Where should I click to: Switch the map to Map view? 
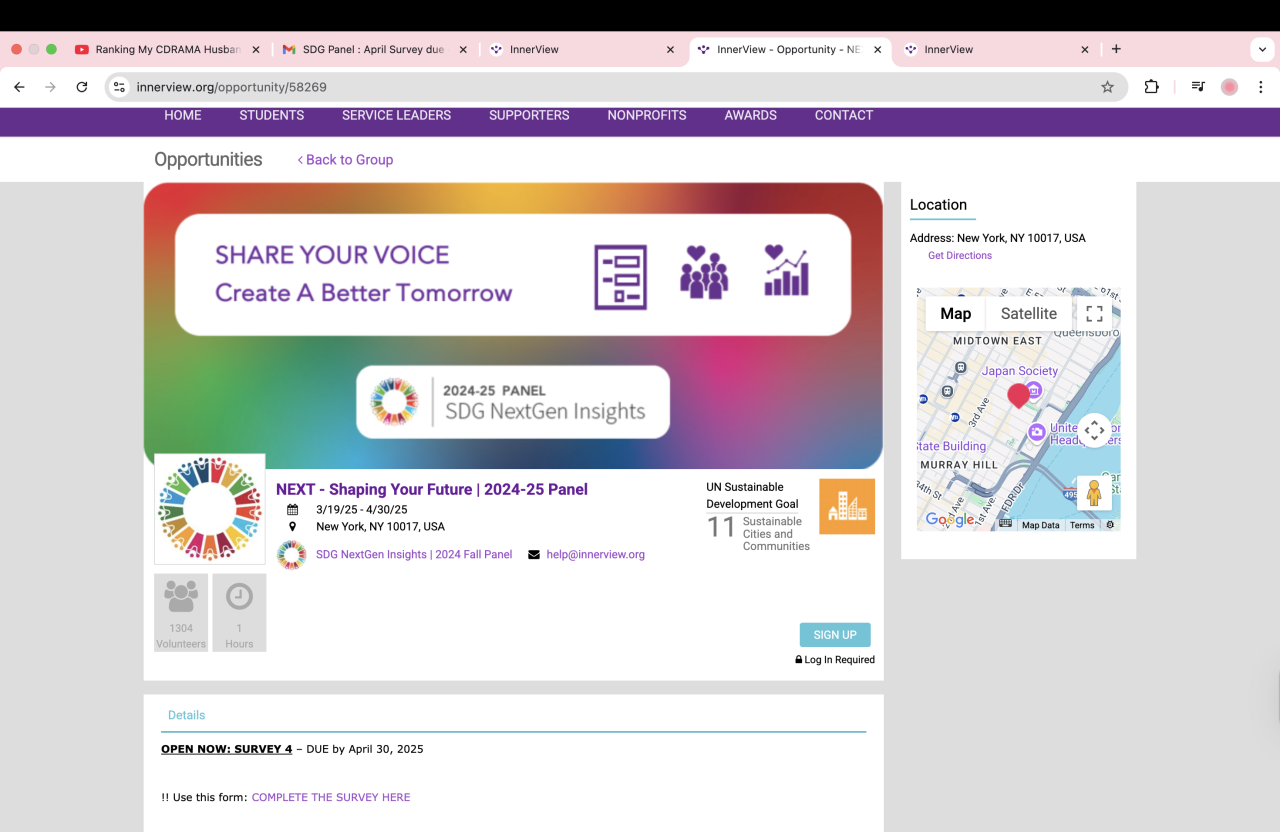click(956, 314)
